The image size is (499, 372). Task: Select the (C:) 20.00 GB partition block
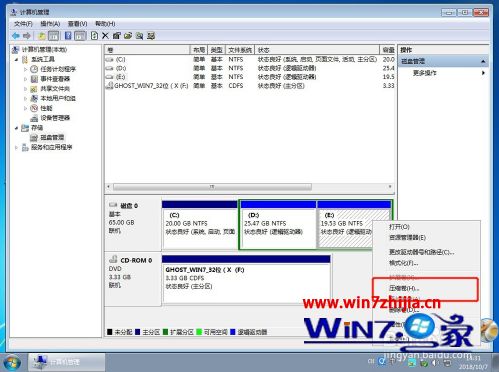tap(200, 225)
